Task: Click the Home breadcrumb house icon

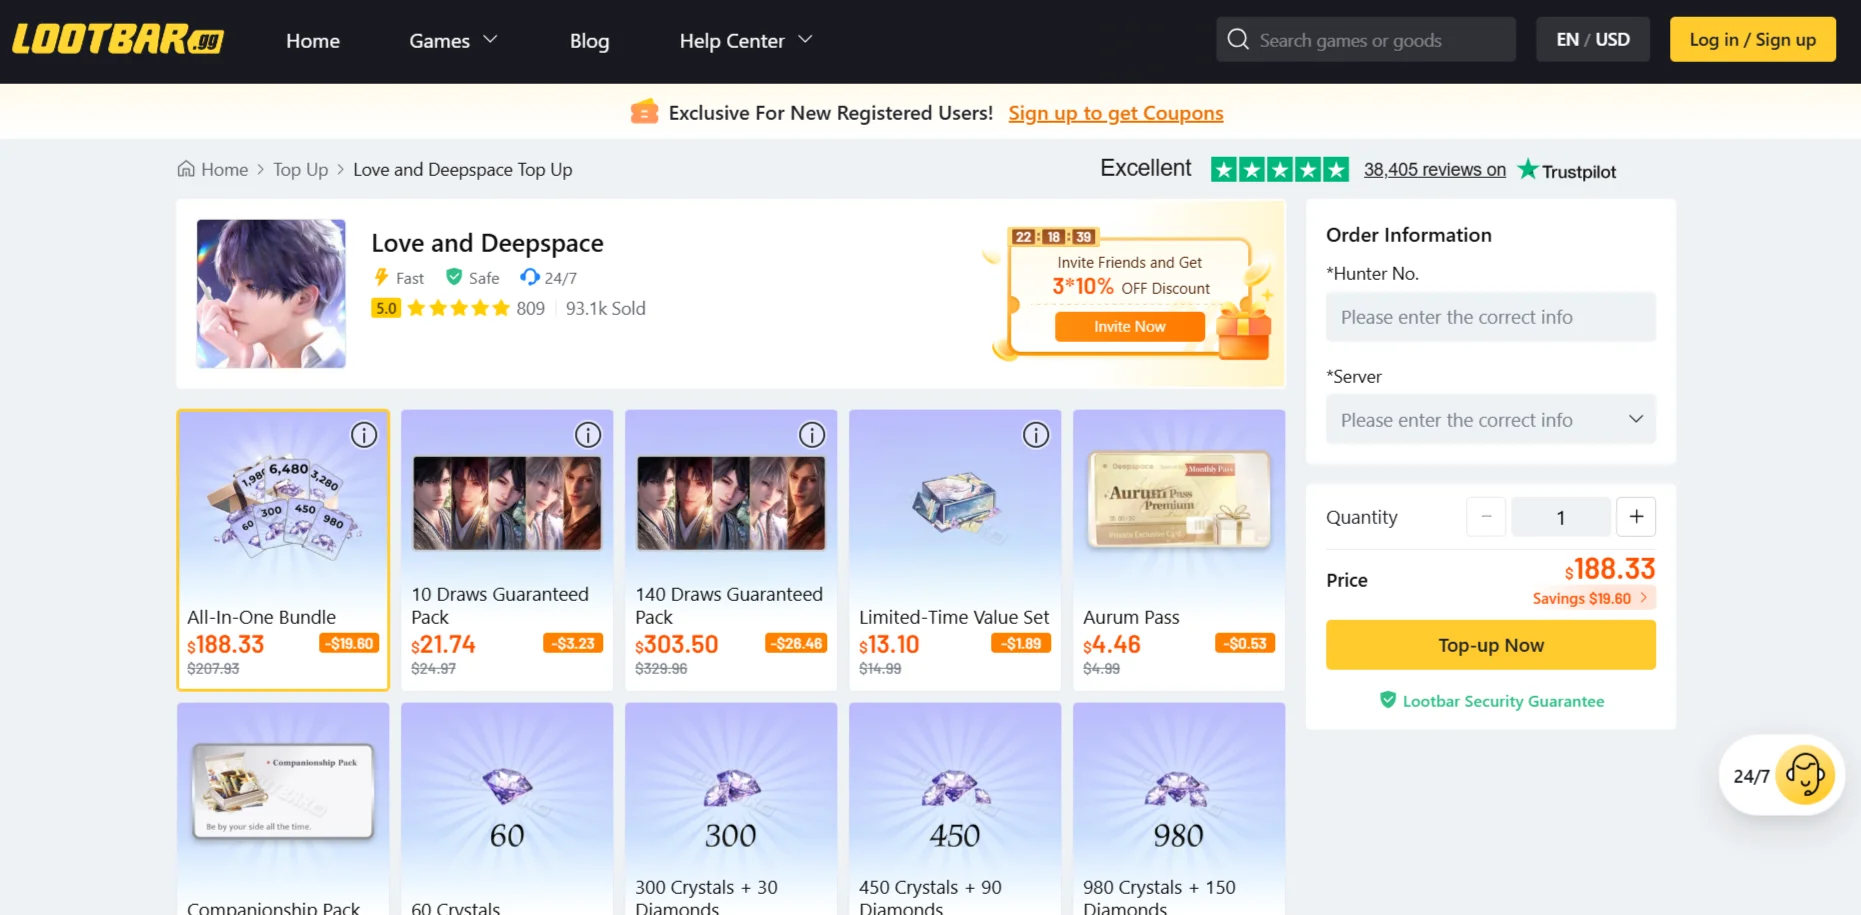Action: [x=186, y=169]
